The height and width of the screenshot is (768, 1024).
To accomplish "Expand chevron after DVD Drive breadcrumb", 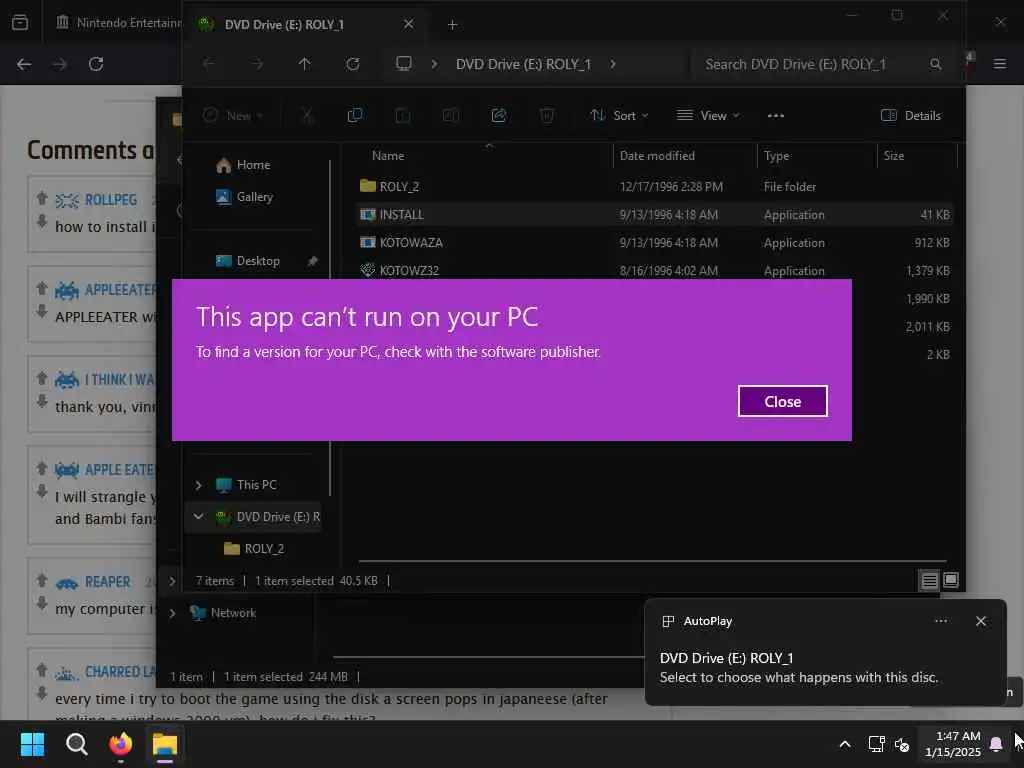I will tap(613, 64).
